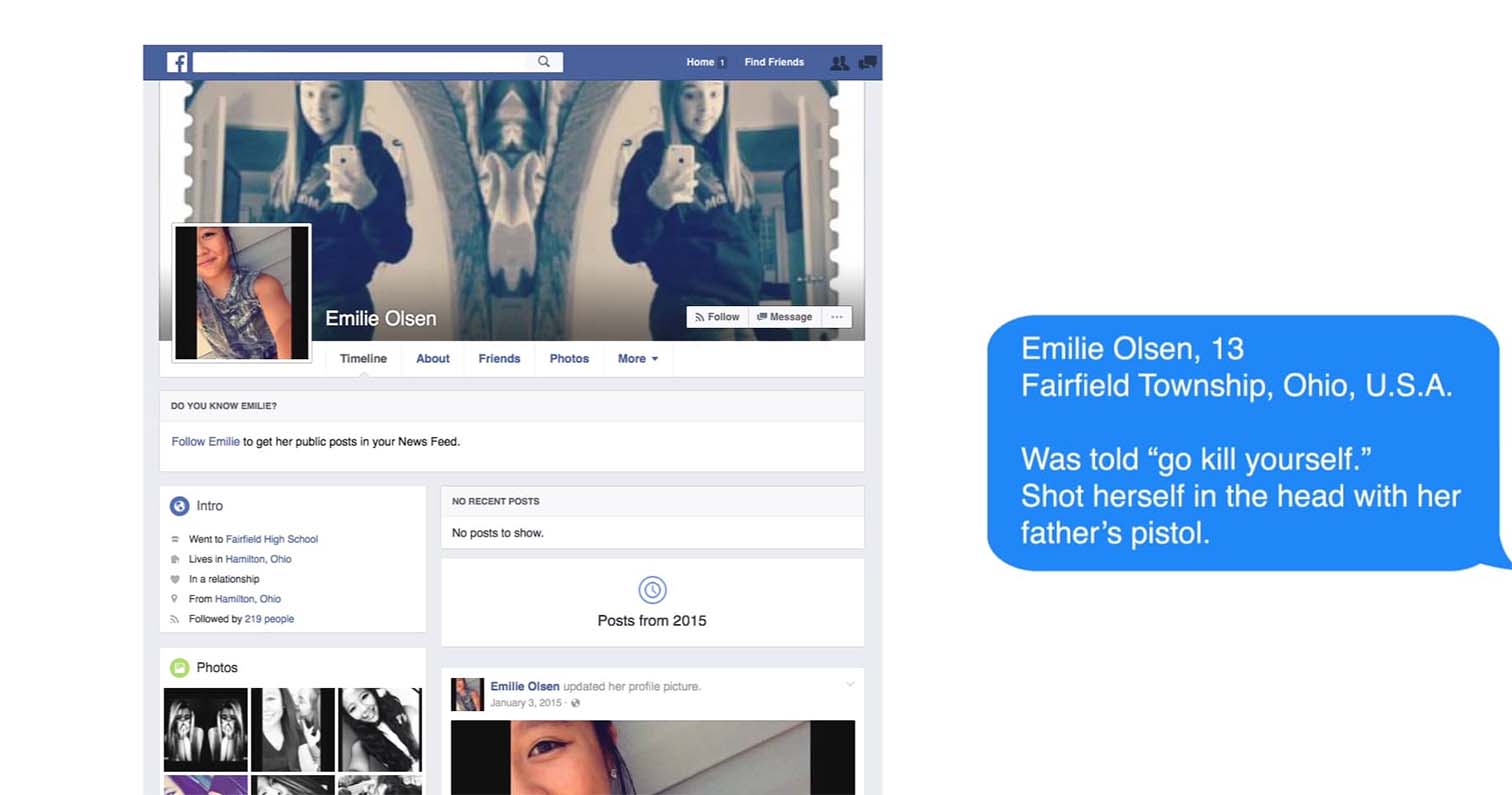Open the three-dots more actions button
This screenshot has height=795, width=1512.
837,317
